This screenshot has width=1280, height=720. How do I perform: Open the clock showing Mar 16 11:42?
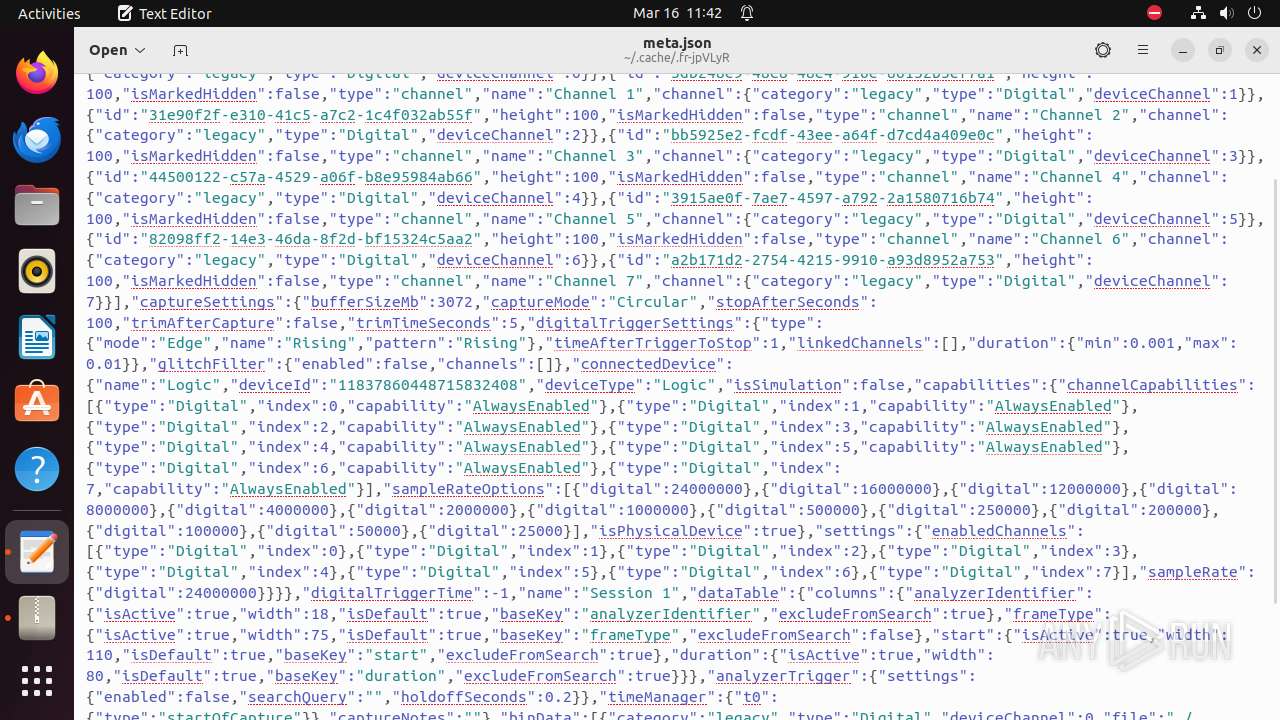click(x=677, y=14)
